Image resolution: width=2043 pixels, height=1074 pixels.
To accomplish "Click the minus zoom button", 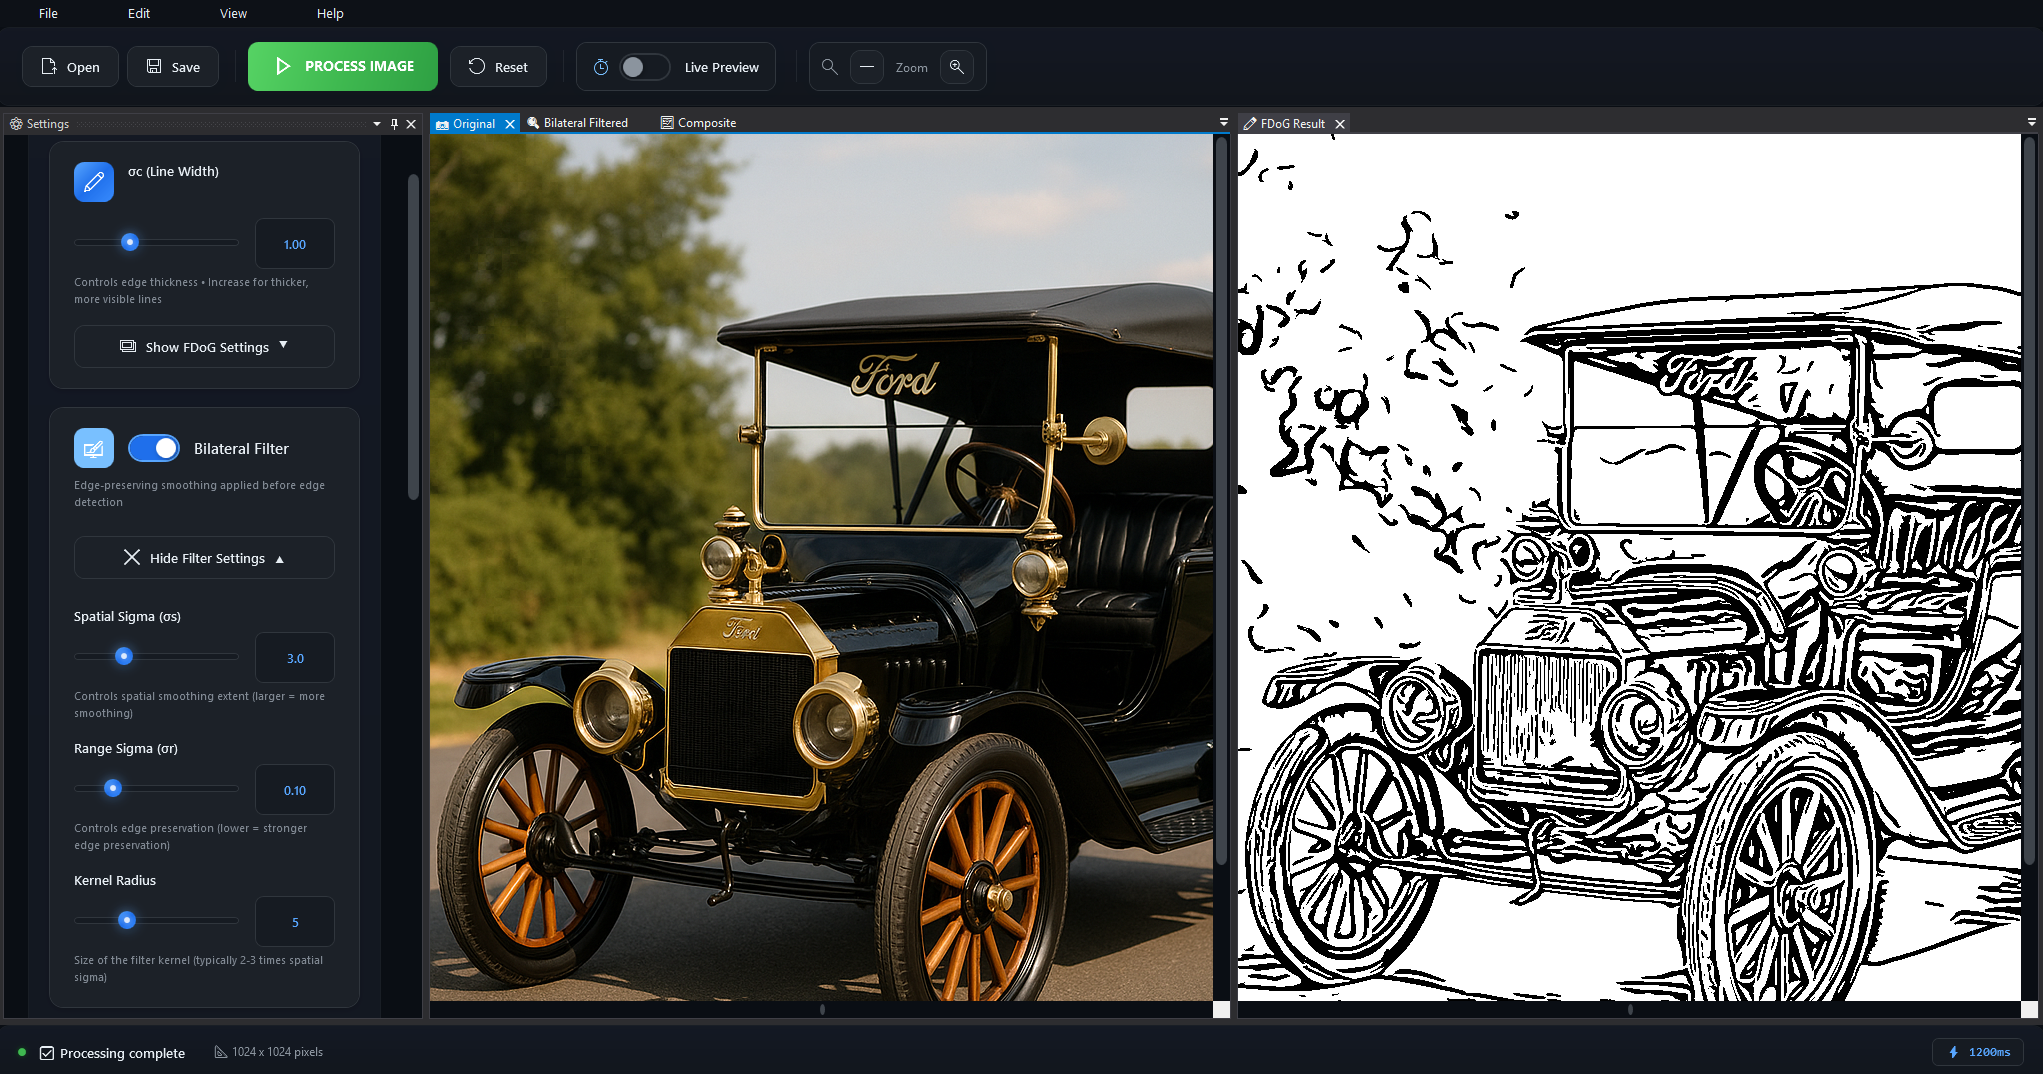I will 867,67.
